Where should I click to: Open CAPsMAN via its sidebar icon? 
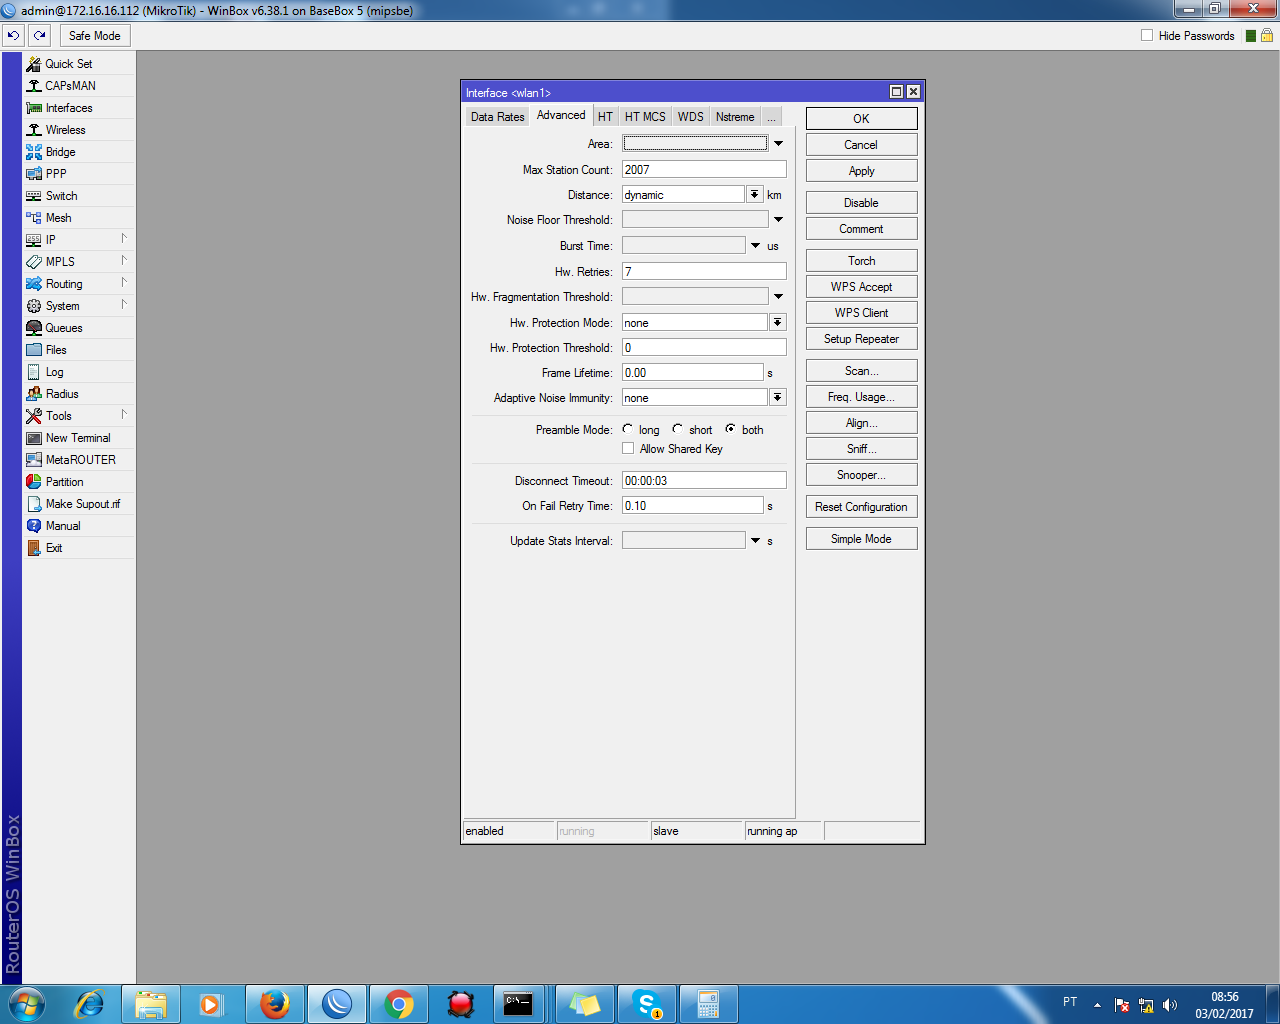tap(34, 86)
